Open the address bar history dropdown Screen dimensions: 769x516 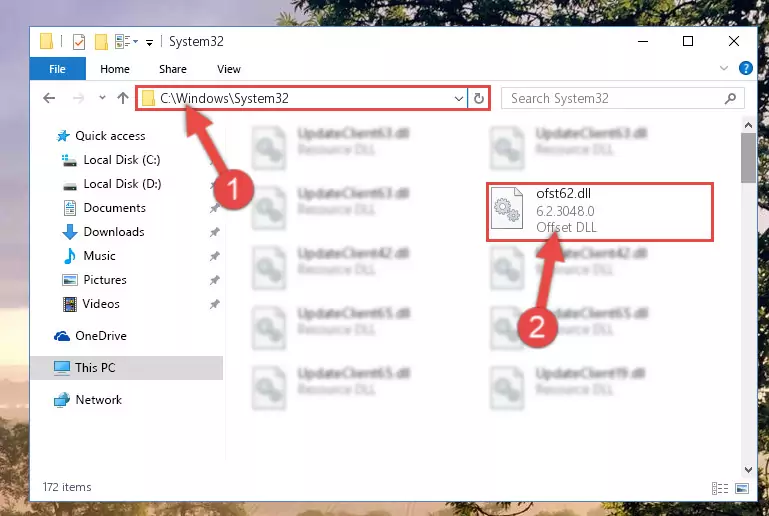point(459,99)
